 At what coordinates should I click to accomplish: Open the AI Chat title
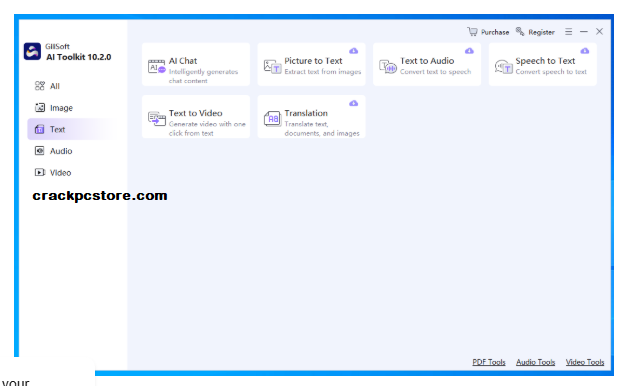tap(183, 61)
